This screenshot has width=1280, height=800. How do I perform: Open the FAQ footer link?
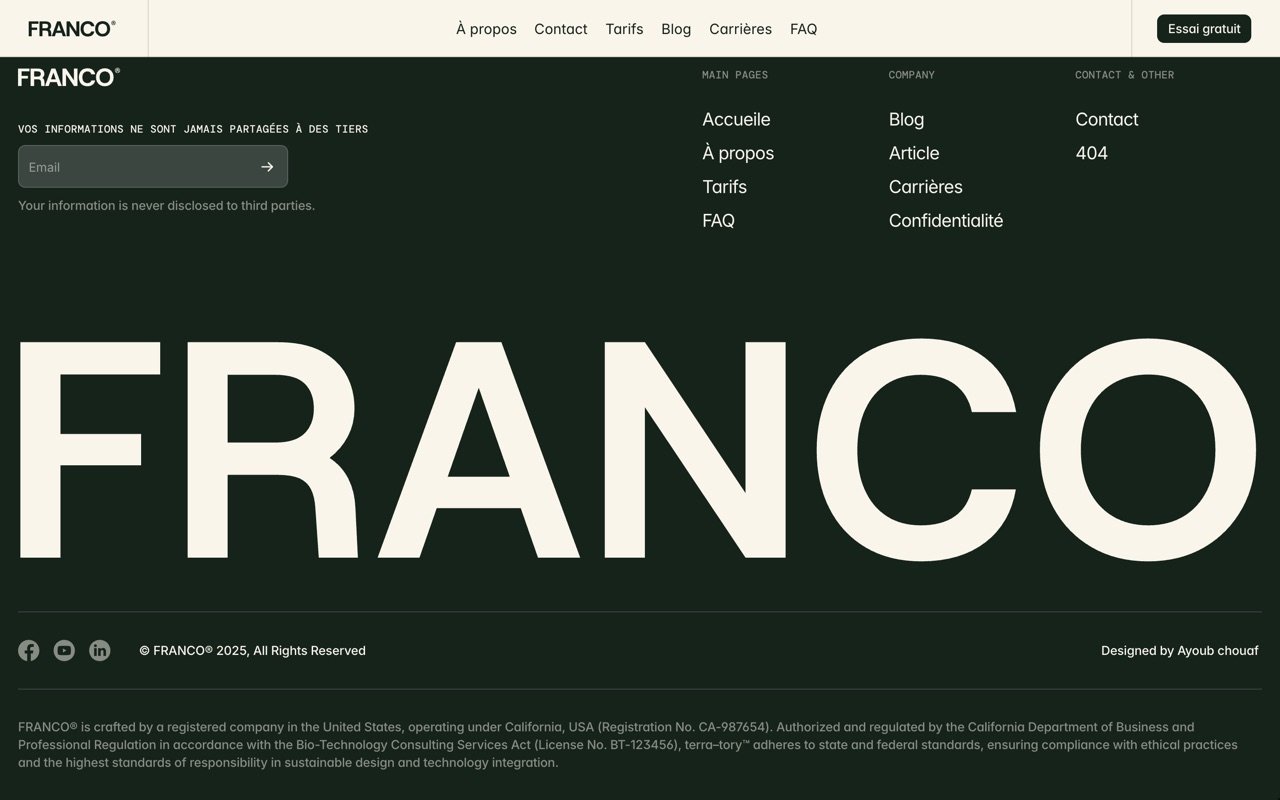[x=718, y=221]
